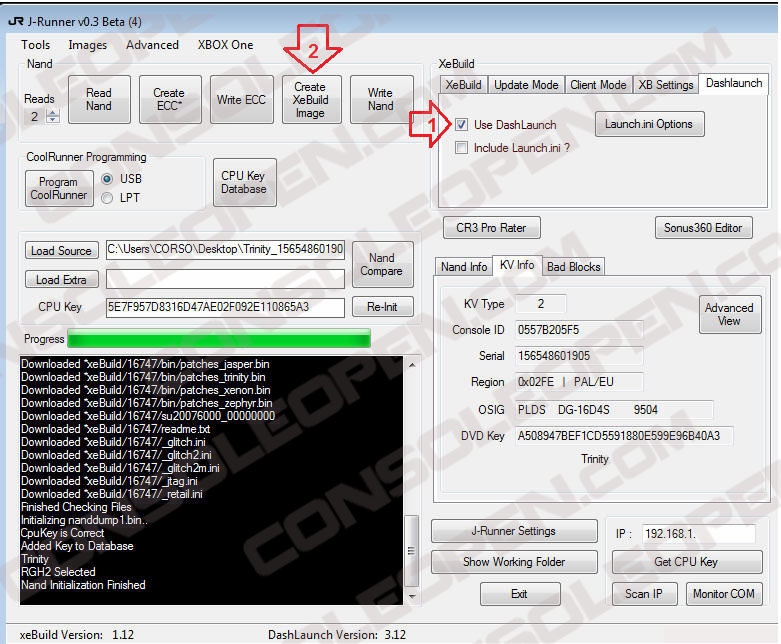Click the Write ECC button
The height and width of the screenshot is (644, 781).
(241, 99)
